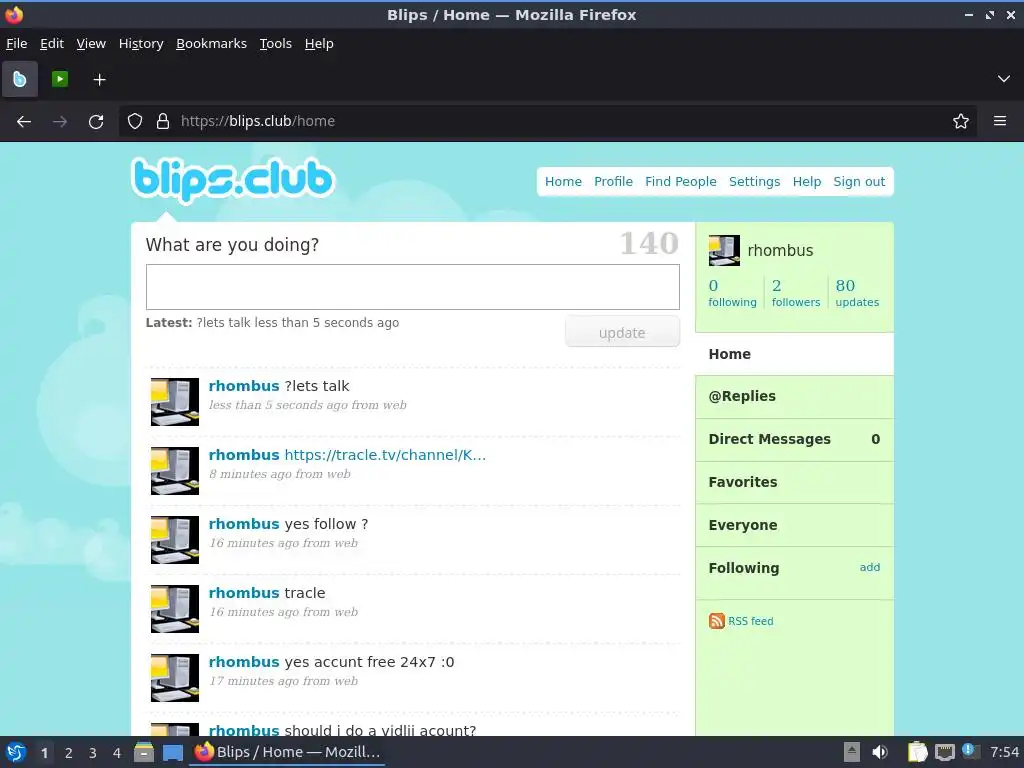Open the RSS feed text link
The image size is (1024, 768).
pyautogui.click(x=750, y=622)
